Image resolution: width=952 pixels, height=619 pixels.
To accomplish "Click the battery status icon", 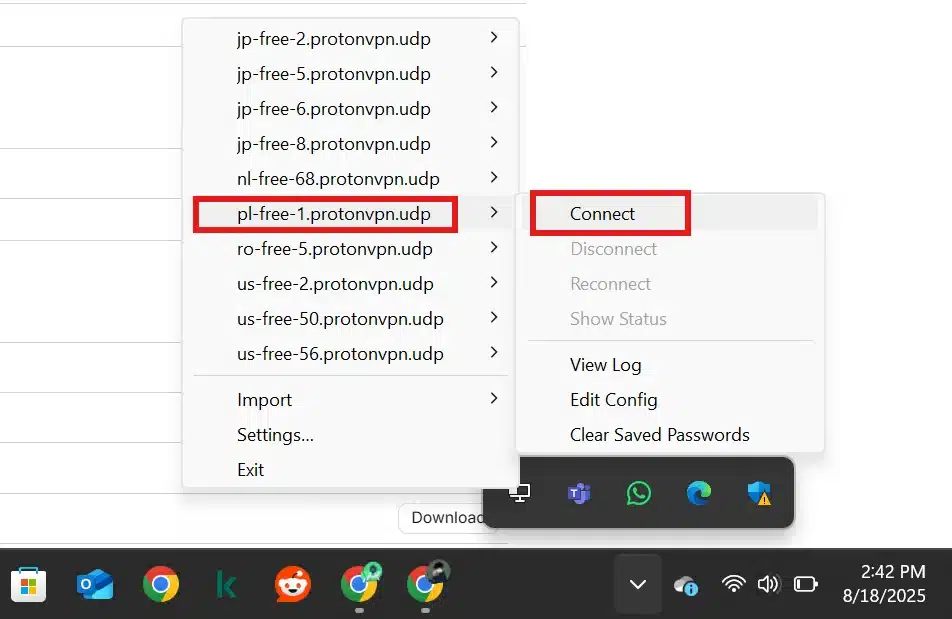I will click(x=806, y=584).
